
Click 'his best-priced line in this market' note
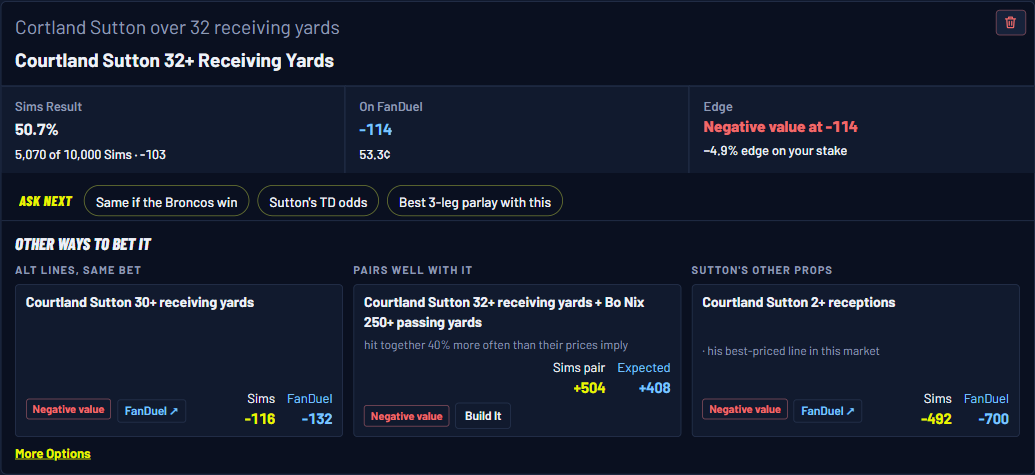point(791,352)
